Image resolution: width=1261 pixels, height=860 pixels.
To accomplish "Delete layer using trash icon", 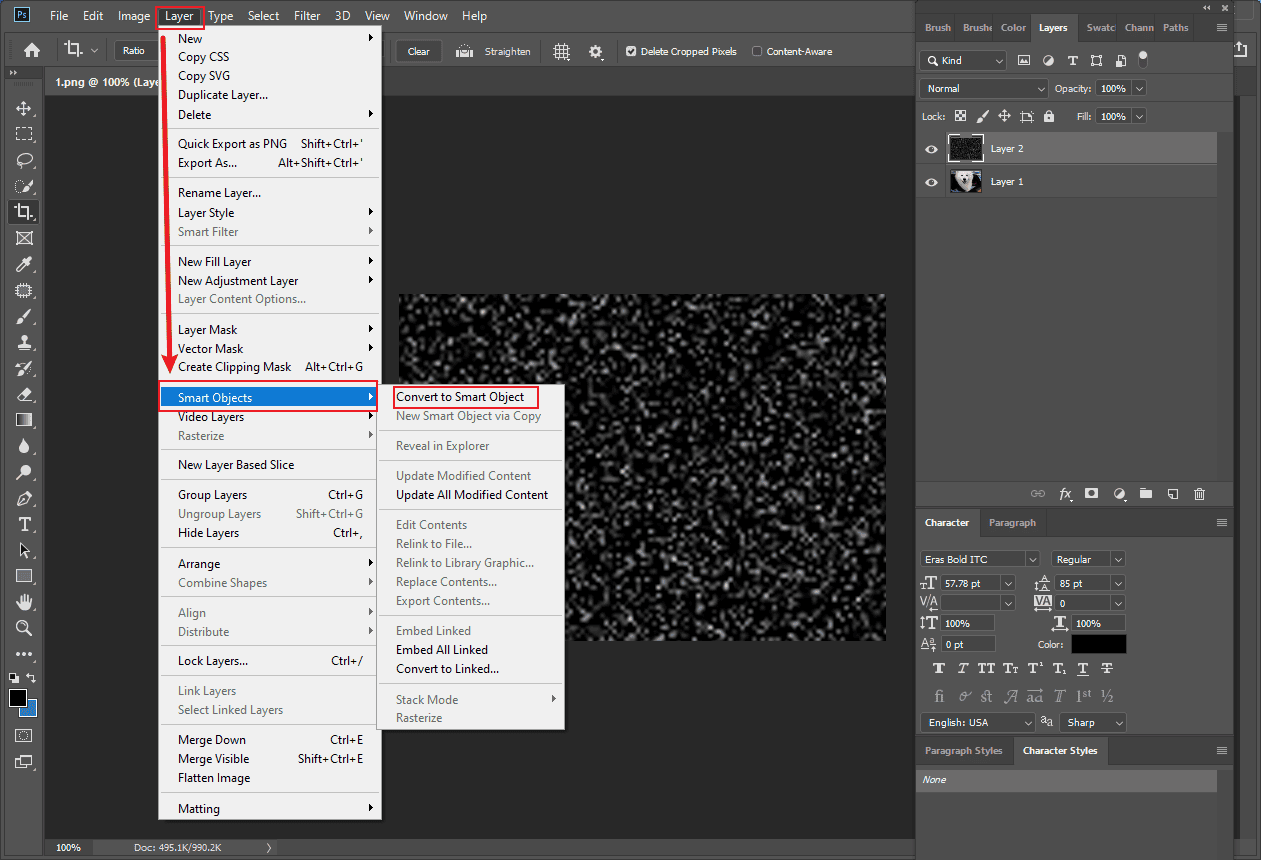I will [1199, 493].
